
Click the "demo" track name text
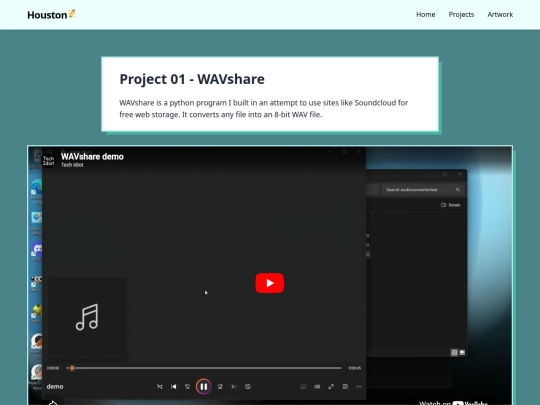(x=55, y=386)
